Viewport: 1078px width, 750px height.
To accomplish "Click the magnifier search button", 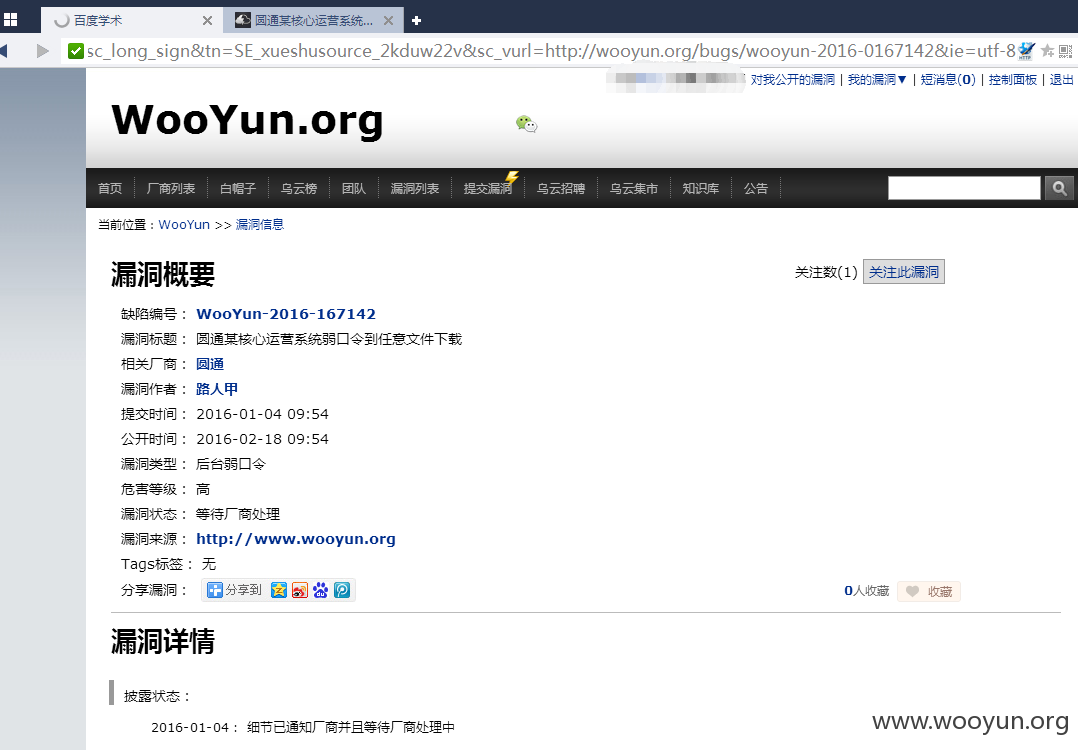I will (1059, 188).
